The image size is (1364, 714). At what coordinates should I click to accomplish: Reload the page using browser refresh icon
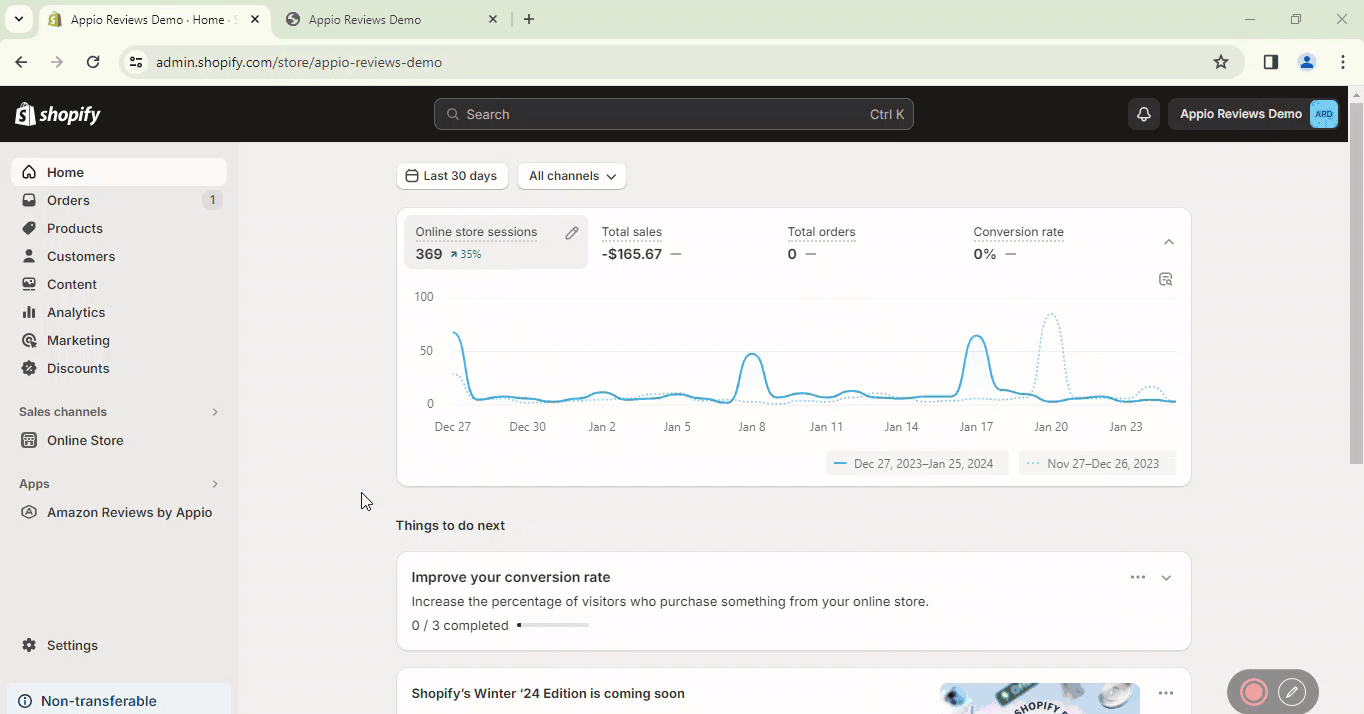coord(93,62)
